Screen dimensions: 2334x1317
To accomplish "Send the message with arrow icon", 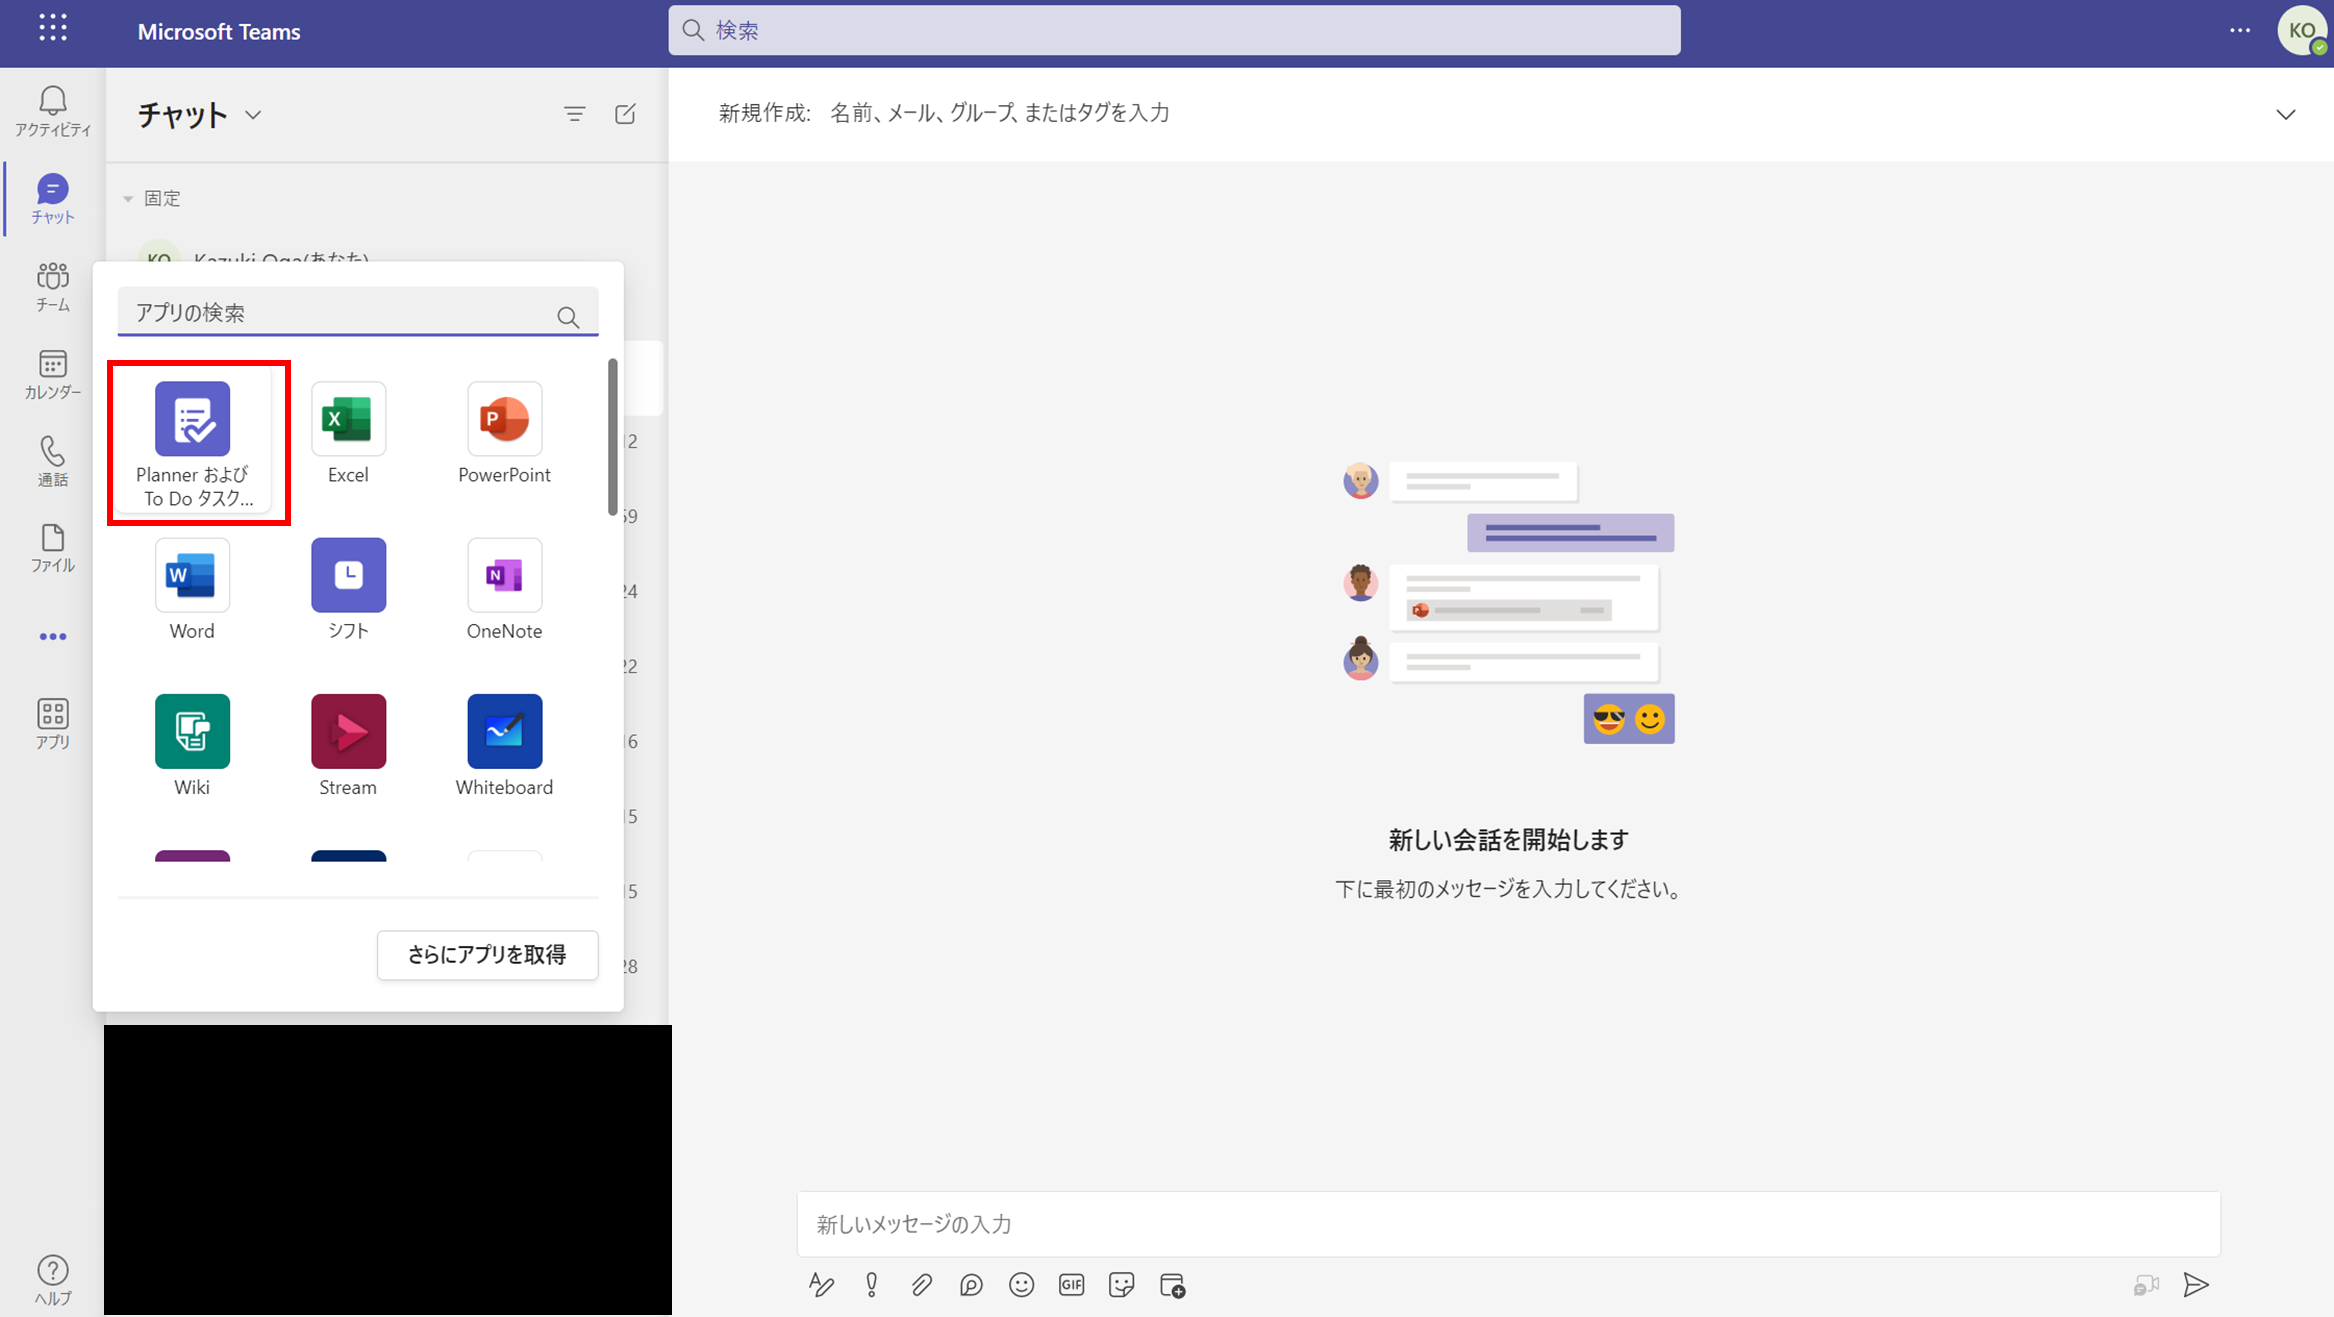I will [2196, 1285].
